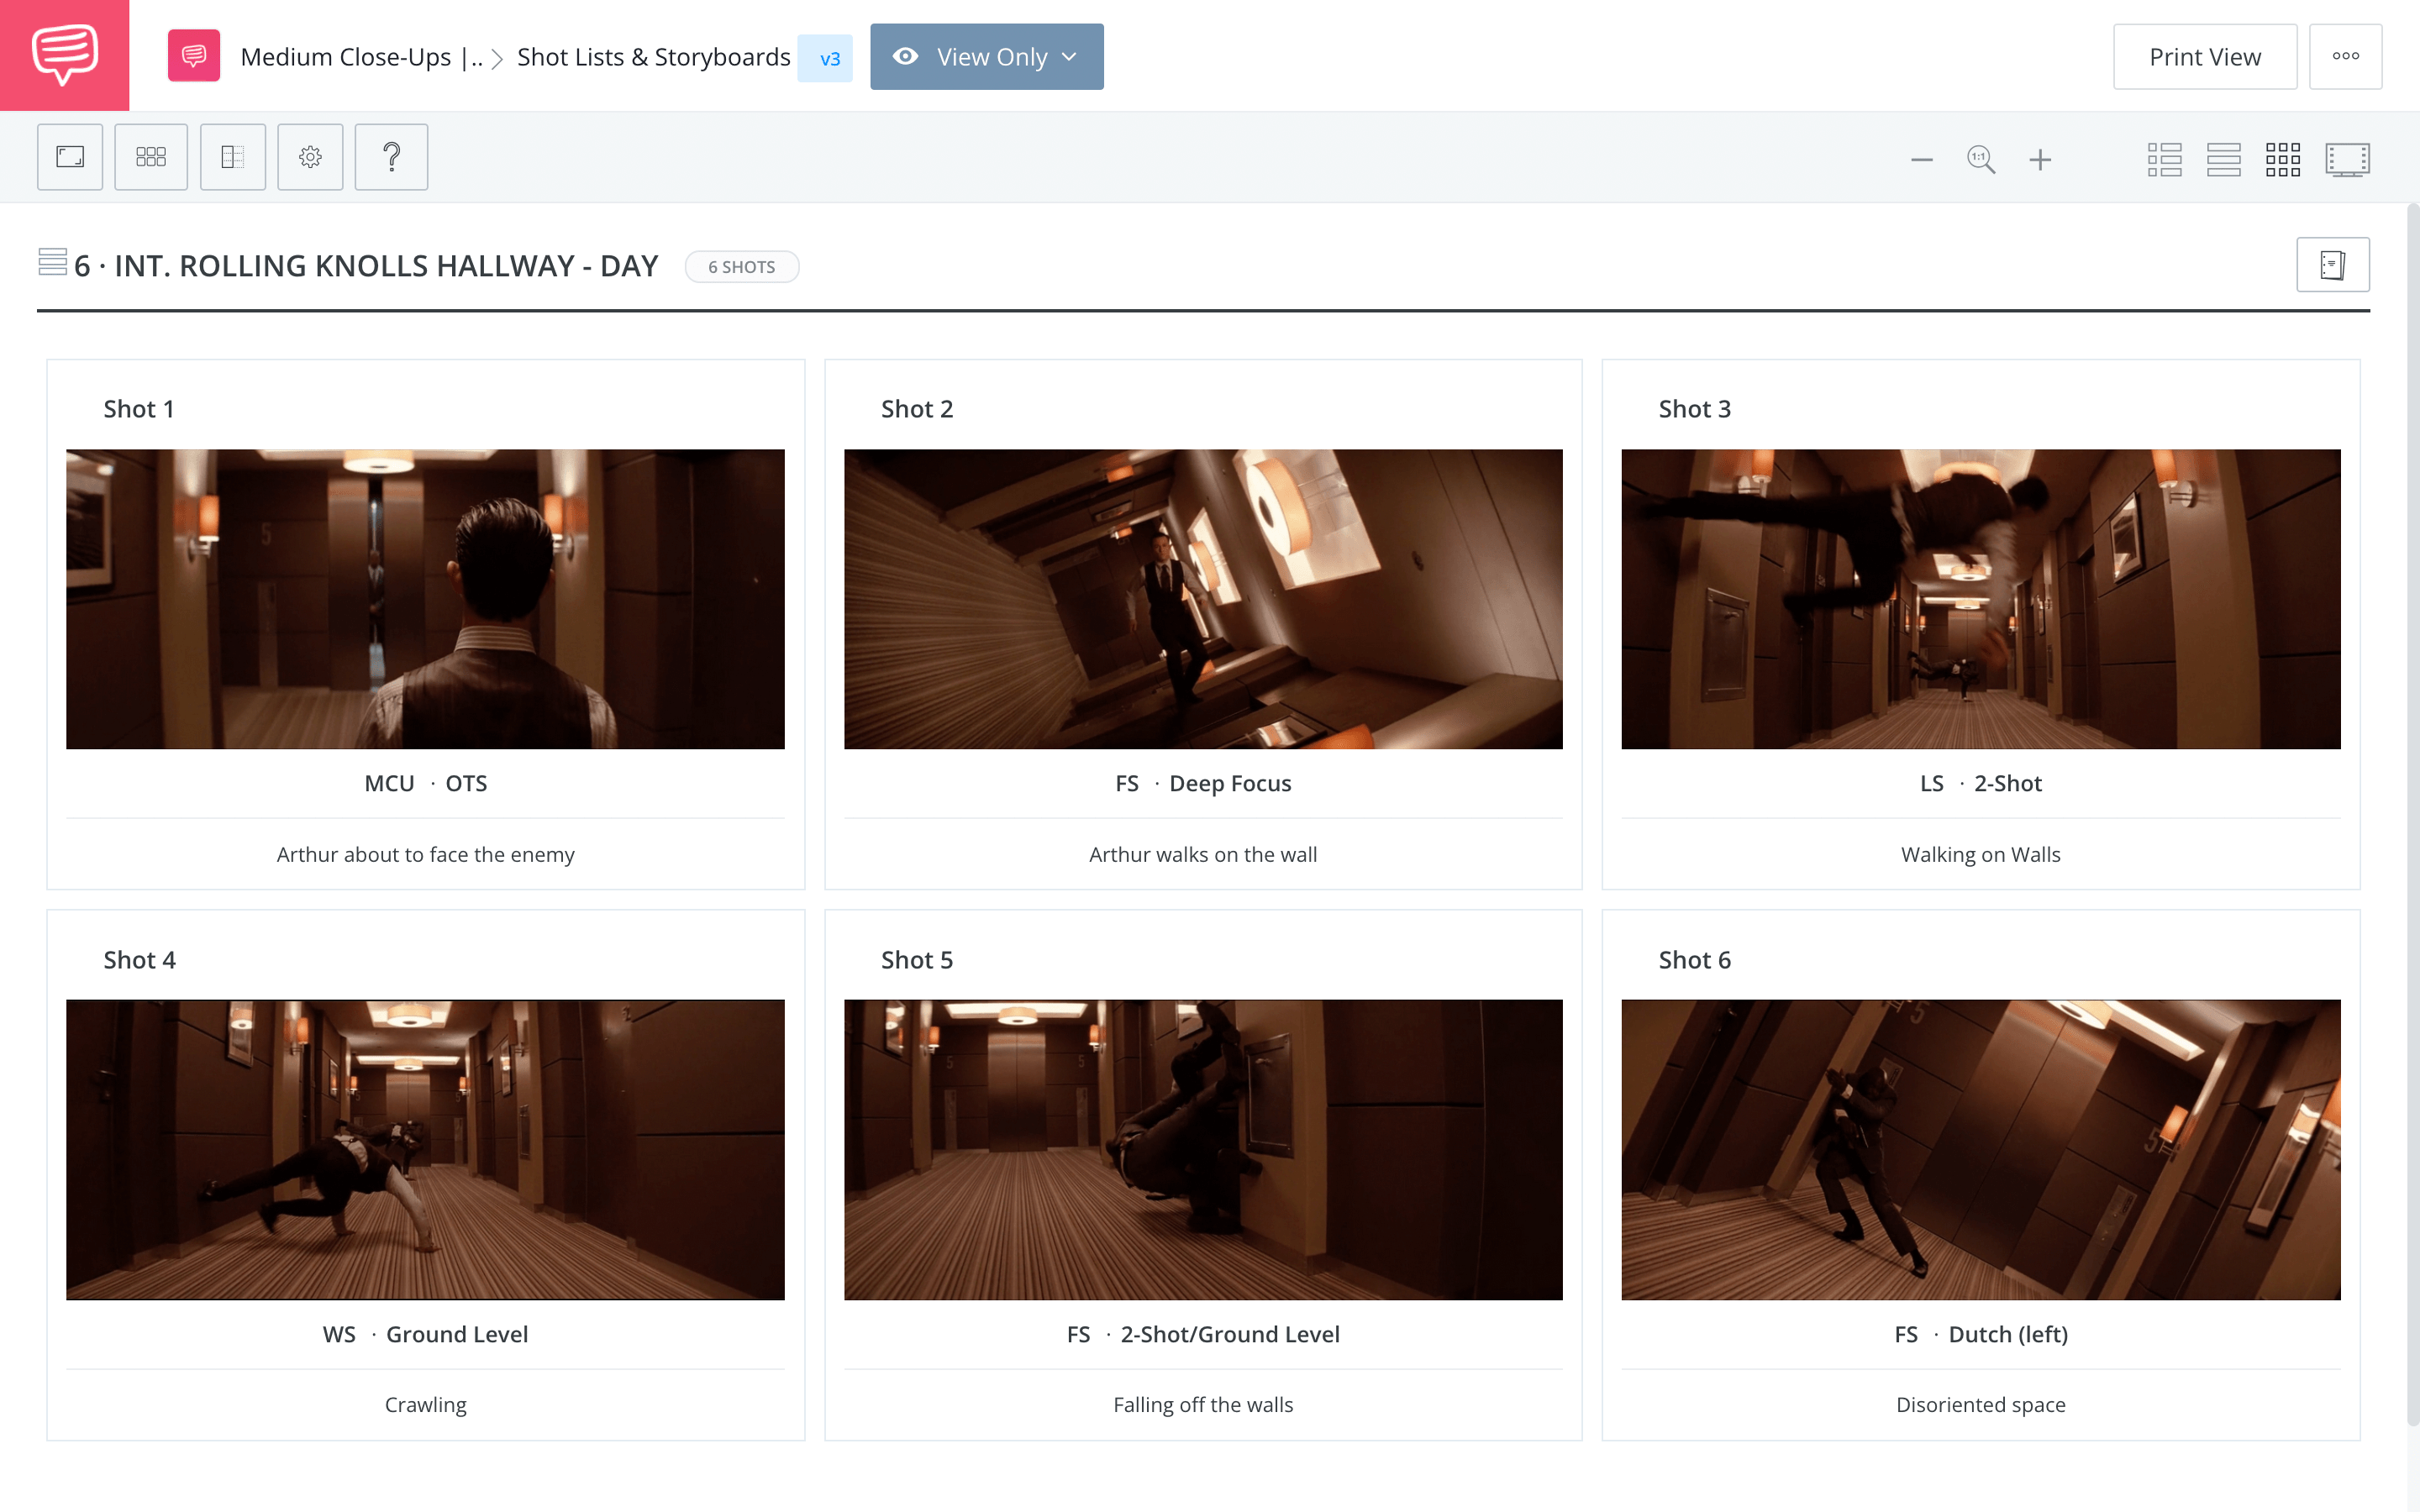
Task: Click the Shot 3 title
Action: [1695, 409]
